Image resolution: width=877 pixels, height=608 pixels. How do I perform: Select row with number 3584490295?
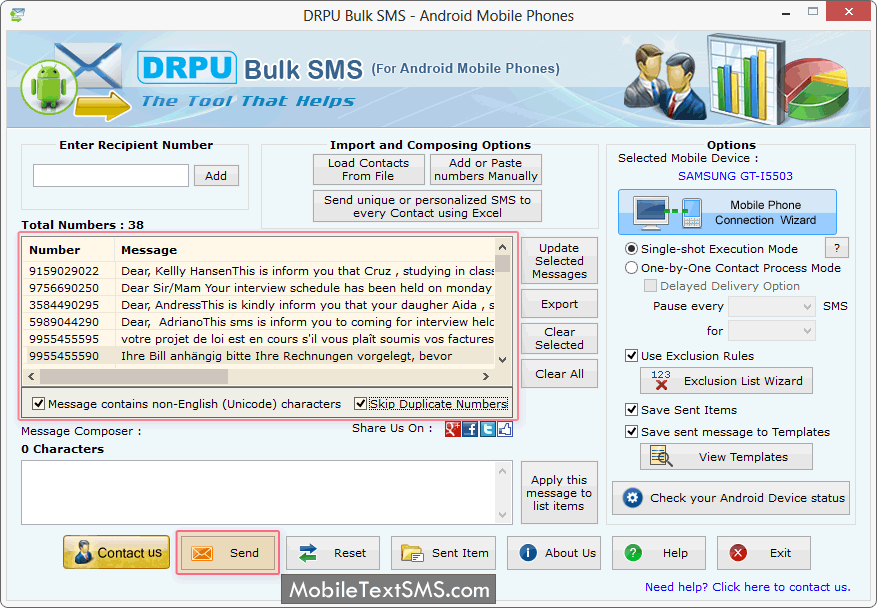258,305
